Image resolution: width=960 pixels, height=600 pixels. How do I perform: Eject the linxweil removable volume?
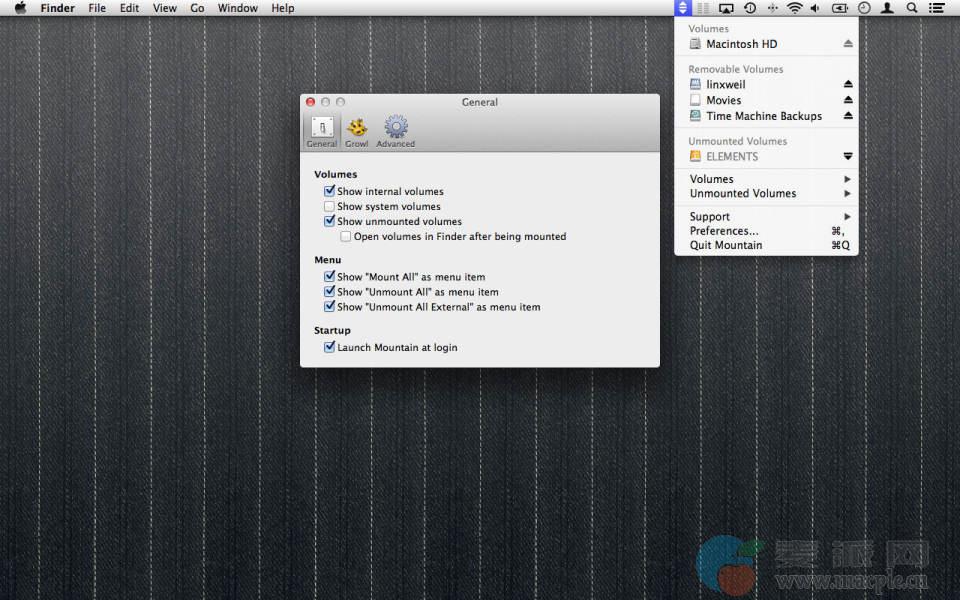[x=848, y=85]
